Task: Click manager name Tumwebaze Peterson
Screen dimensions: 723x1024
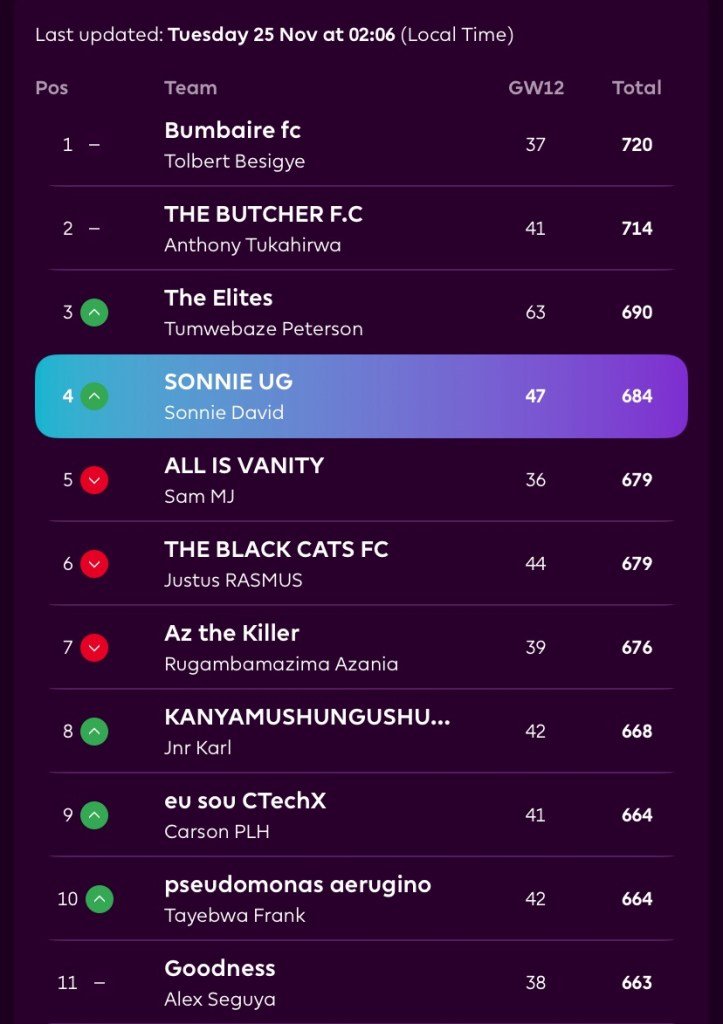Action: click(263, 329)
